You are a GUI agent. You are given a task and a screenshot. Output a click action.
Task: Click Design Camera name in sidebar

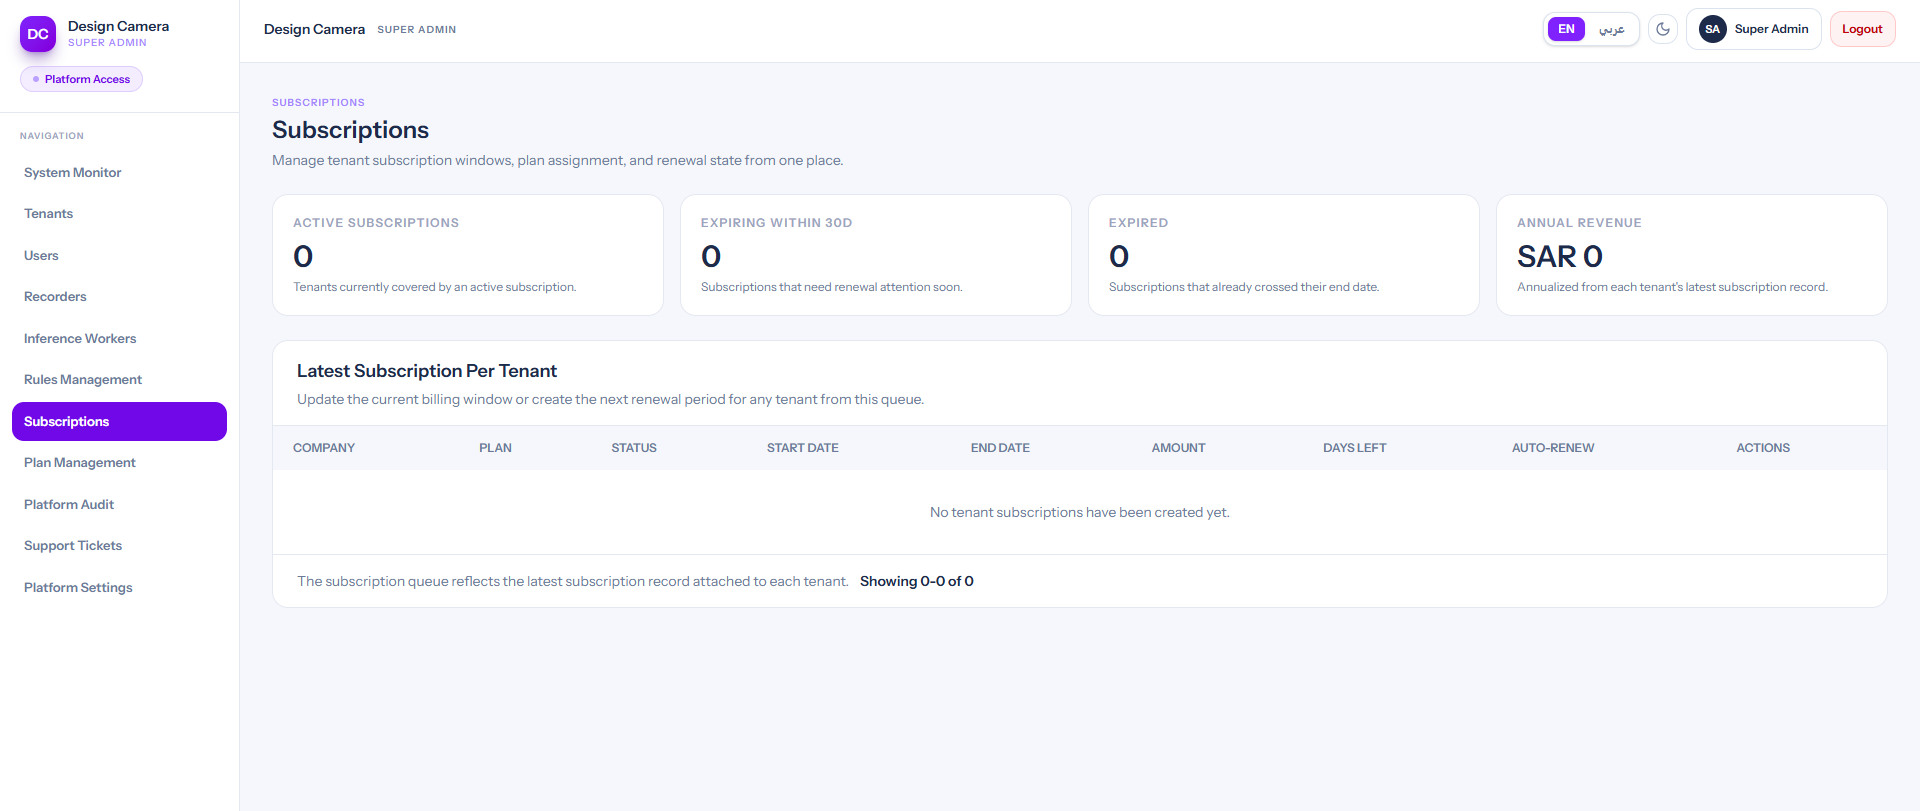tap(118, 26)
